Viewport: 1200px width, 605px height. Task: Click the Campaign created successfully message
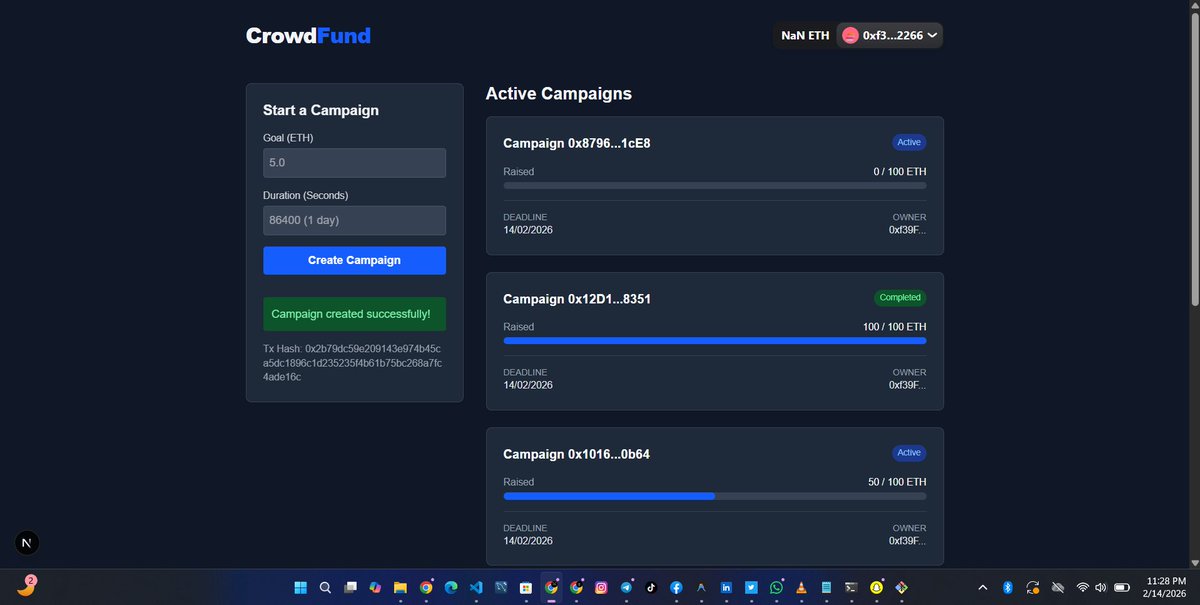pyautogui.click(x=354, y=314)
